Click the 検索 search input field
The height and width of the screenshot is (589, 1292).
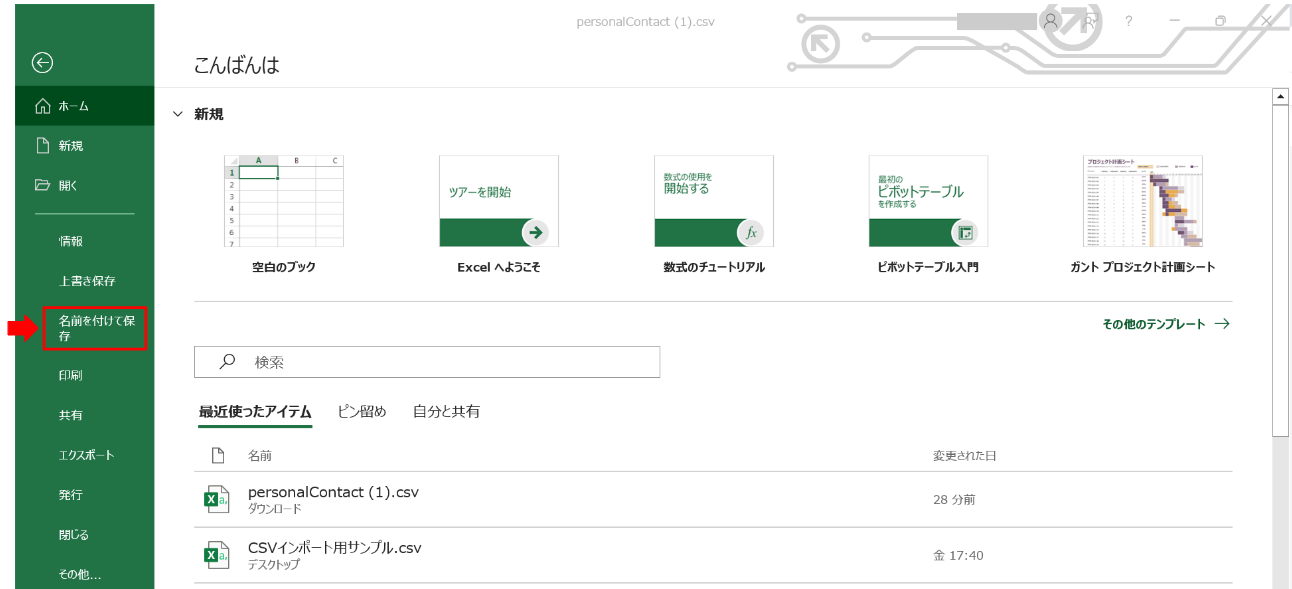click(x=427, y=362)
